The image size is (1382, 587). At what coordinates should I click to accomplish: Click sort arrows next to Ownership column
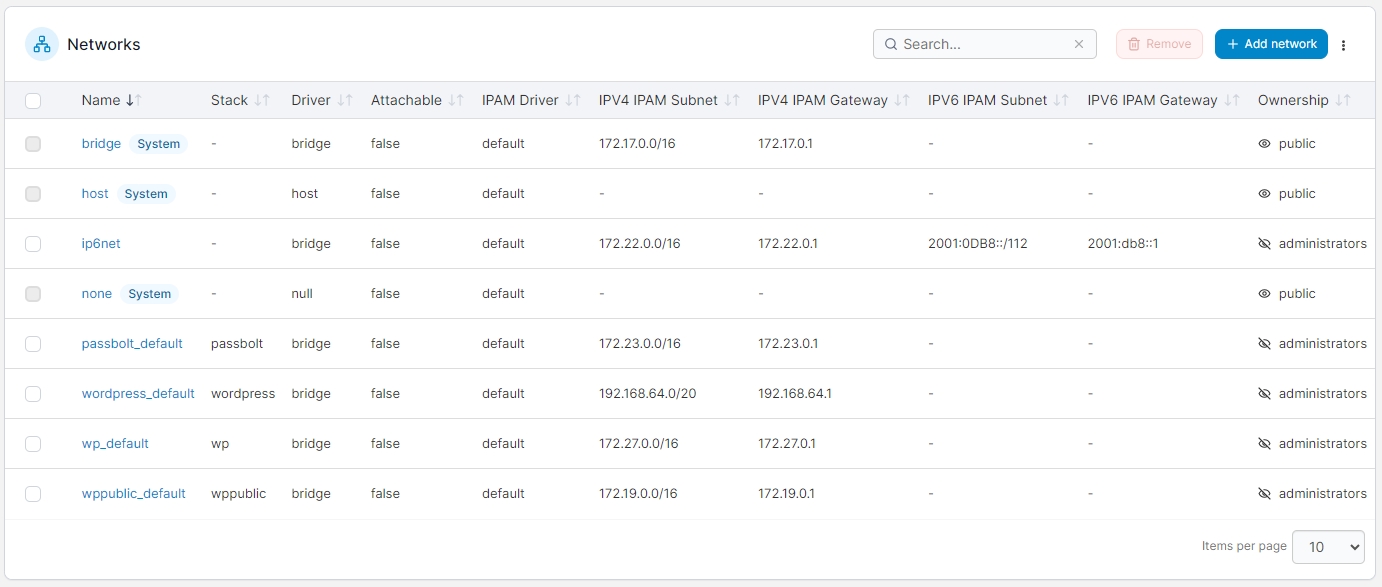(1343, 100)
